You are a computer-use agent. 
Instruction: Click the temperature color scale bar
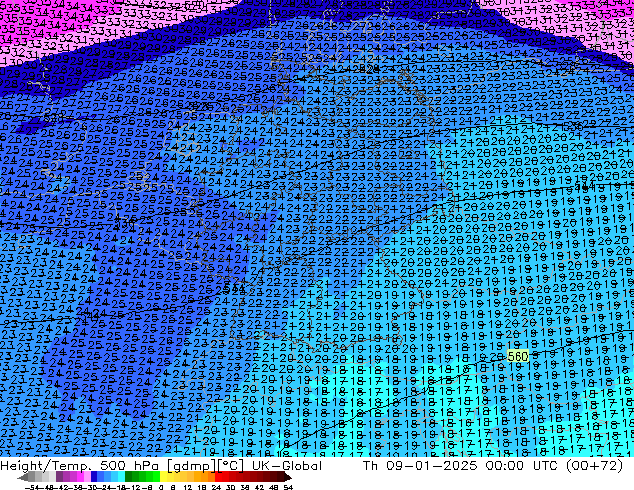pos(154,477)
